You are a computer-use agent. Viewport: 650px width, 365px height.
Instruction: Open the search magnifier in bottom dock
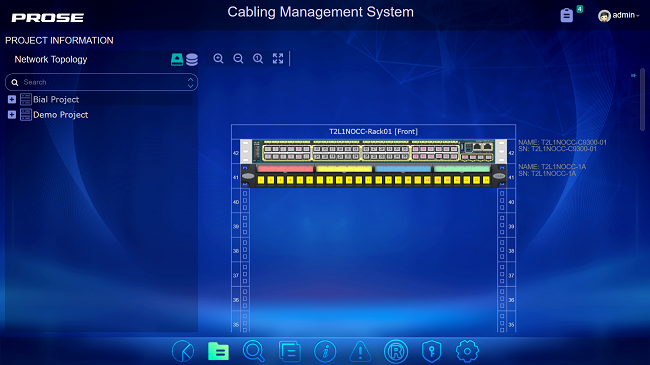pos(253,351)
